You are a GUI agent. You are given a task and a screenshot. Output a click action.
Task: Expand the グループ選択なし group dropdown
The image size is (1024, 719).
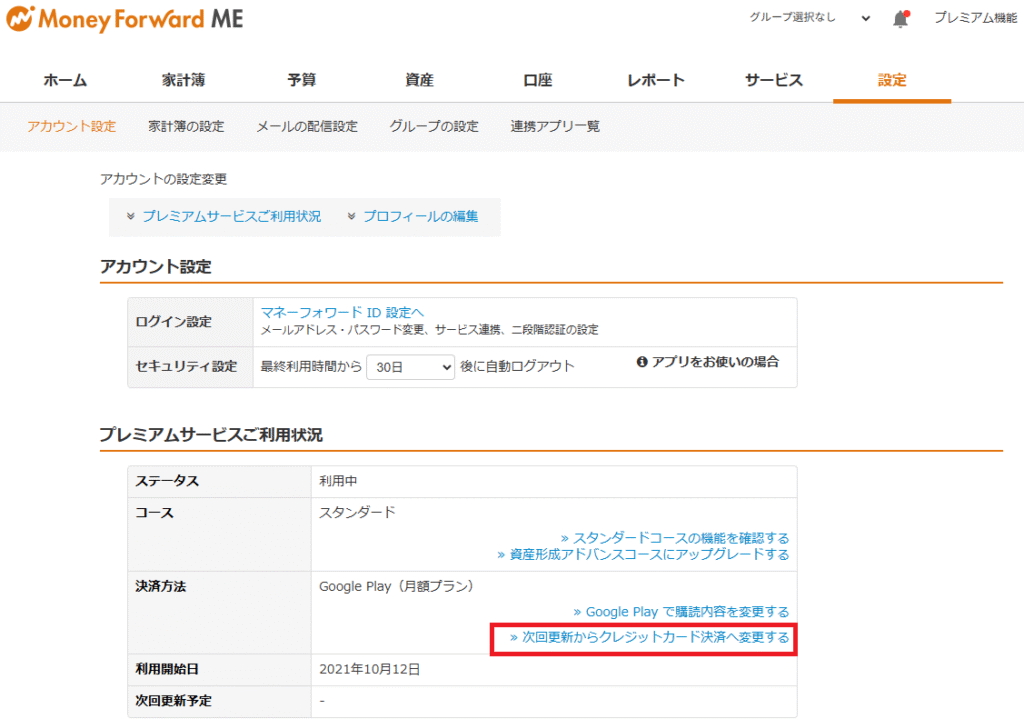tap(810, 18)
